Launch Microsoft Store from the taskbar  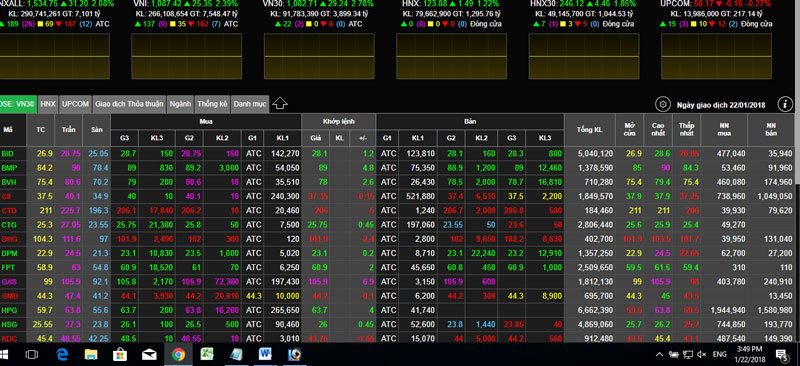[119, 355]
